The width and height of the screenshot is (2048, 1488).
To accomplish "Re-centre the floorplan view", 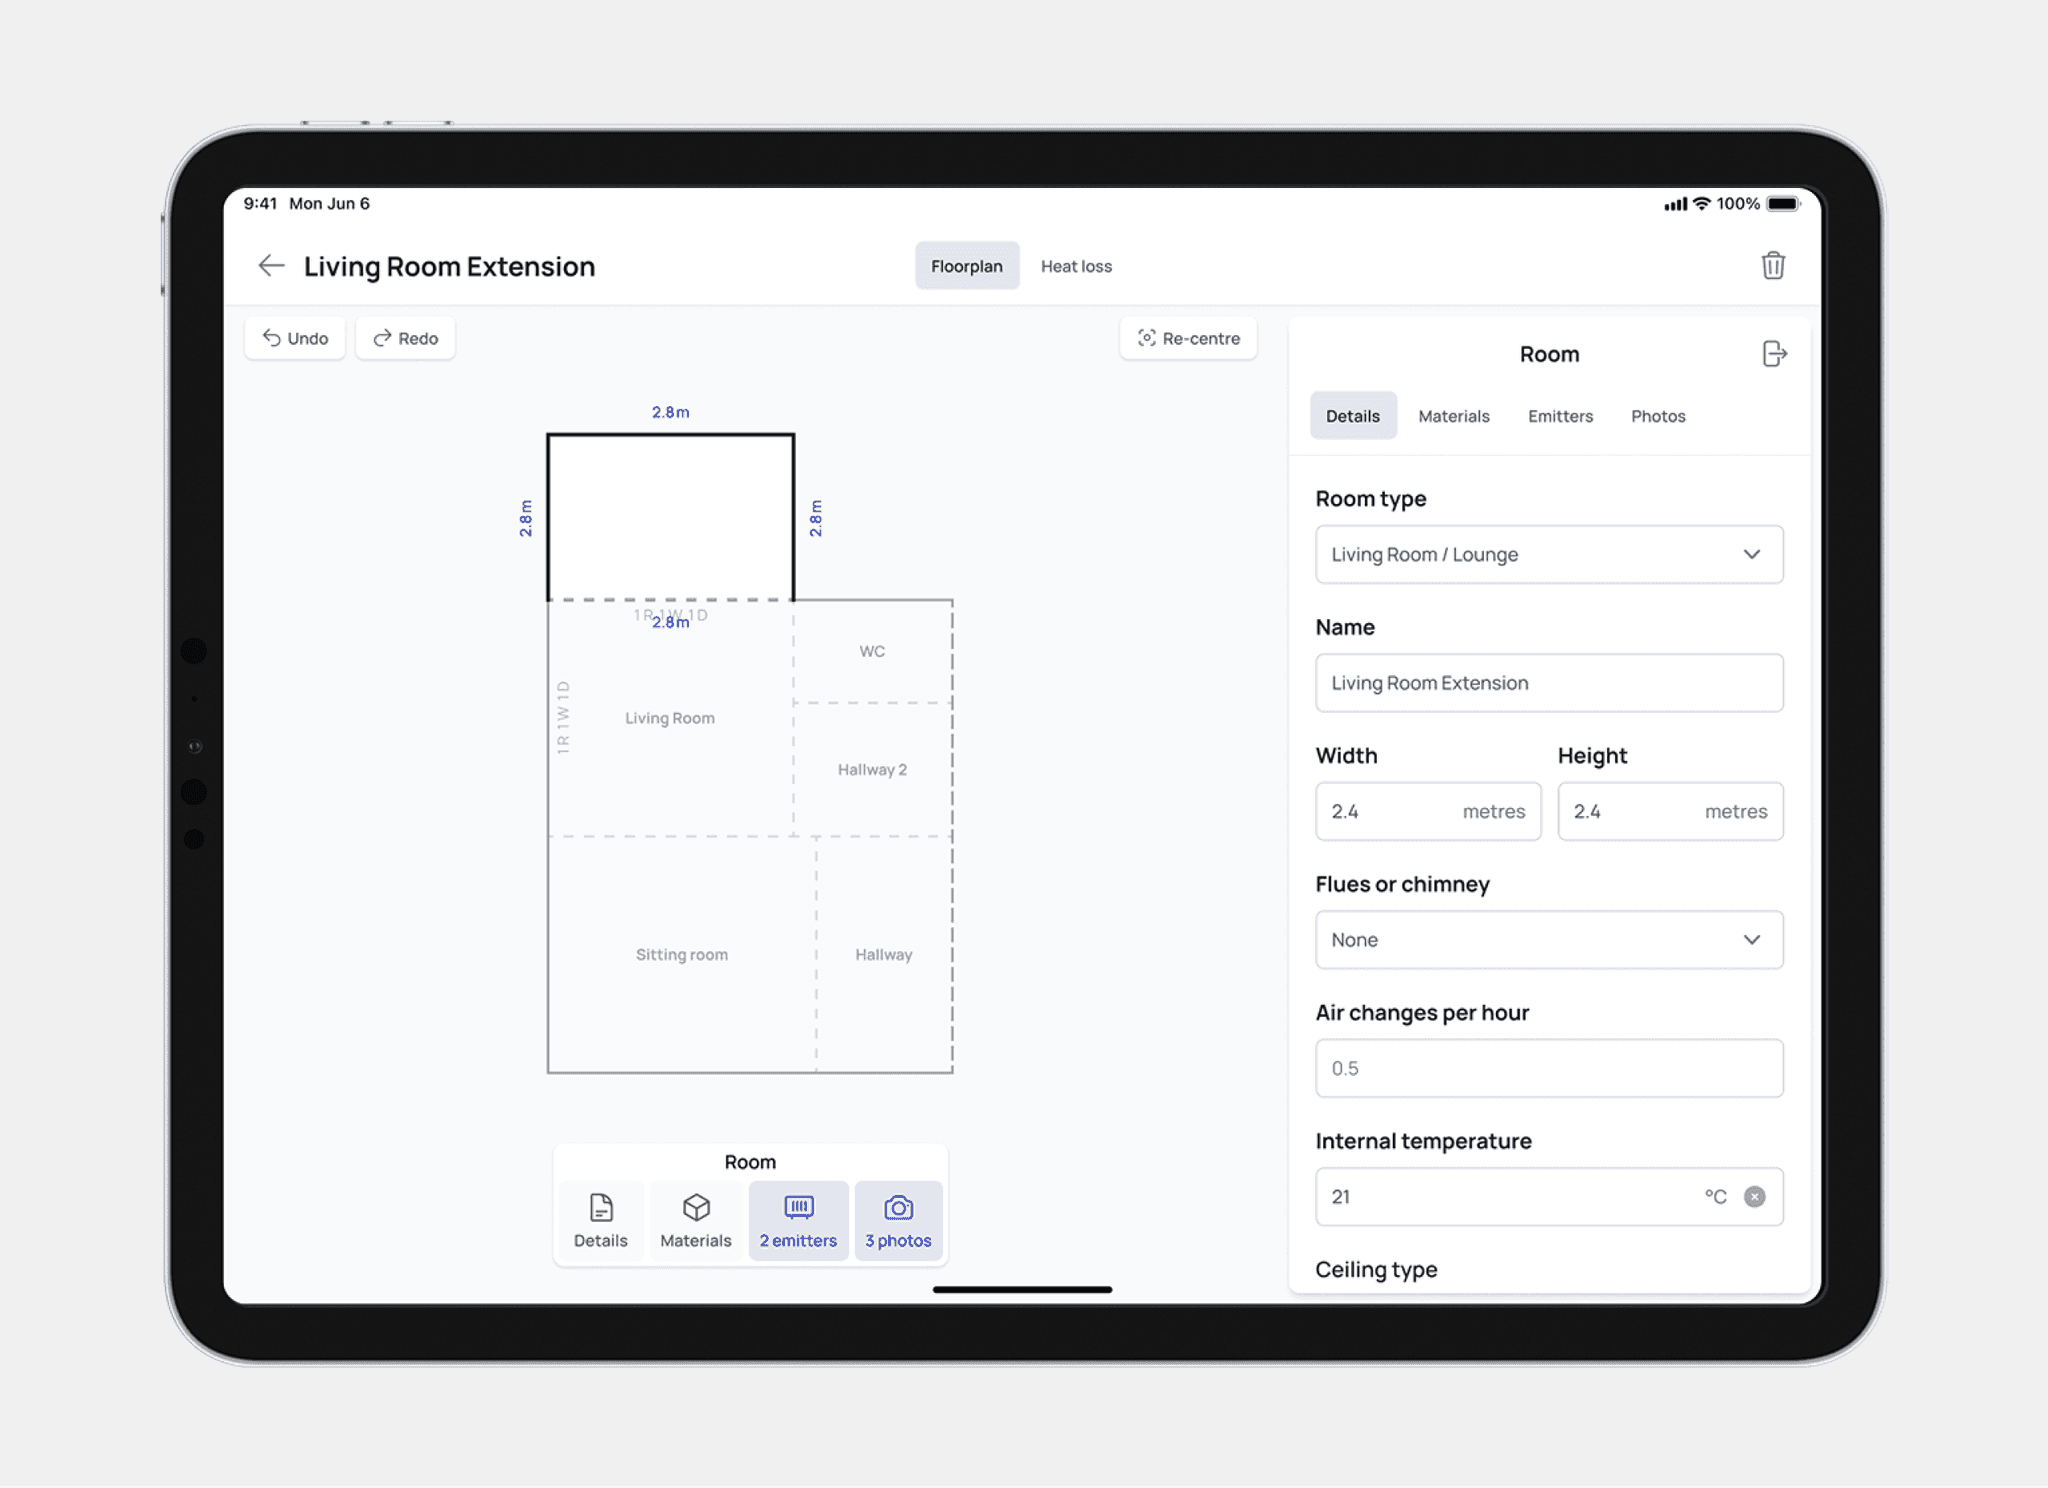I will [x=1188, y=338].
